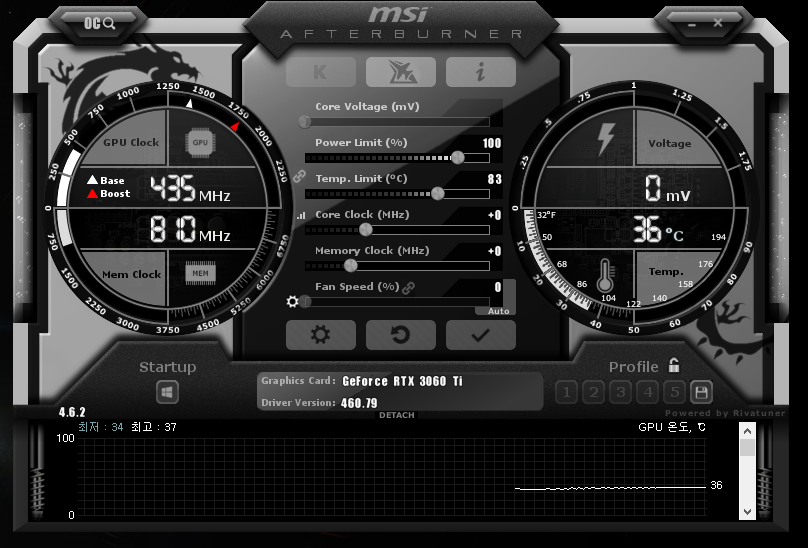Click the Memory Clock offset +0 value
808x548 pixels.
pyautogui.click(x=495, y=252)
